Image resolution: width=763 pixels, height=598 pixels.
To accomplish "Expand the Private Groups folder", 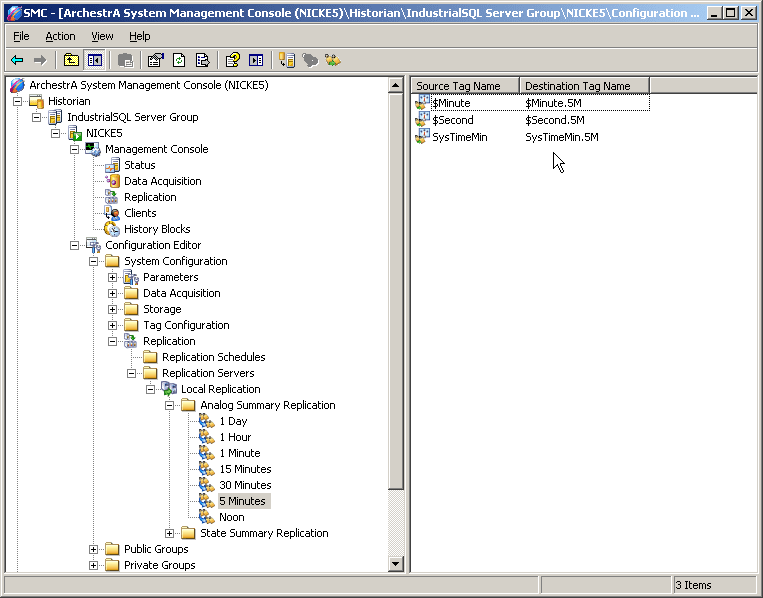I will [93, 565].
